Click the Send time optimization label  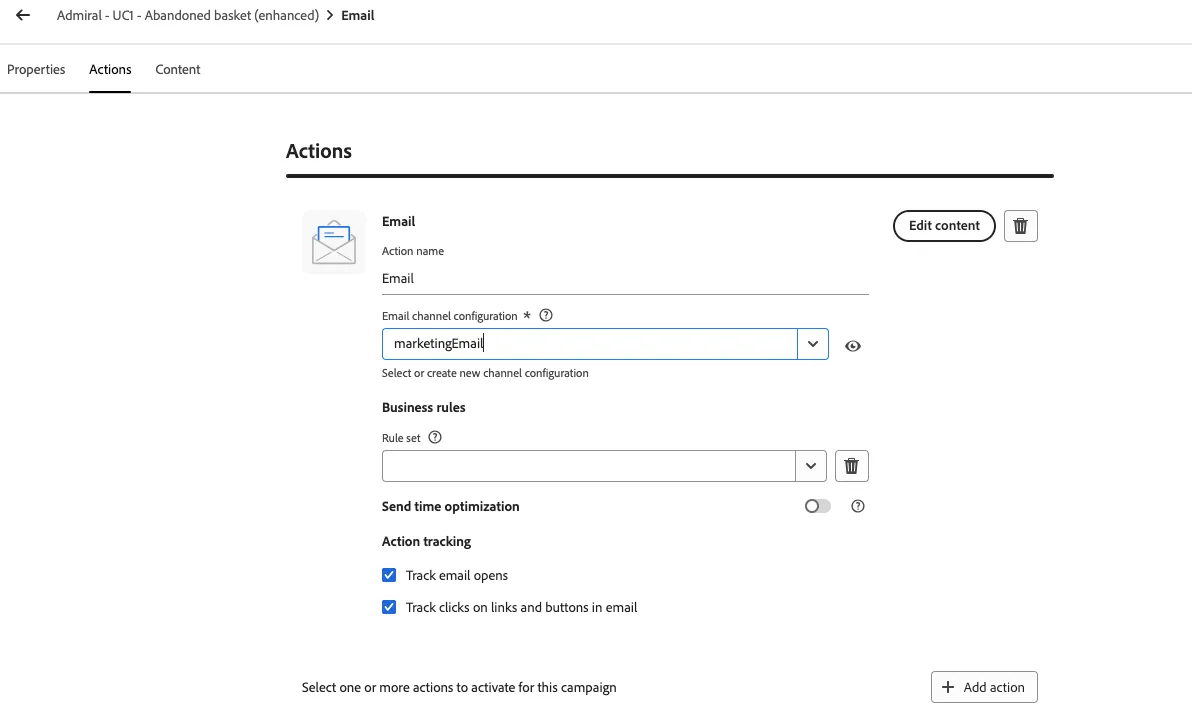[451, 506]
